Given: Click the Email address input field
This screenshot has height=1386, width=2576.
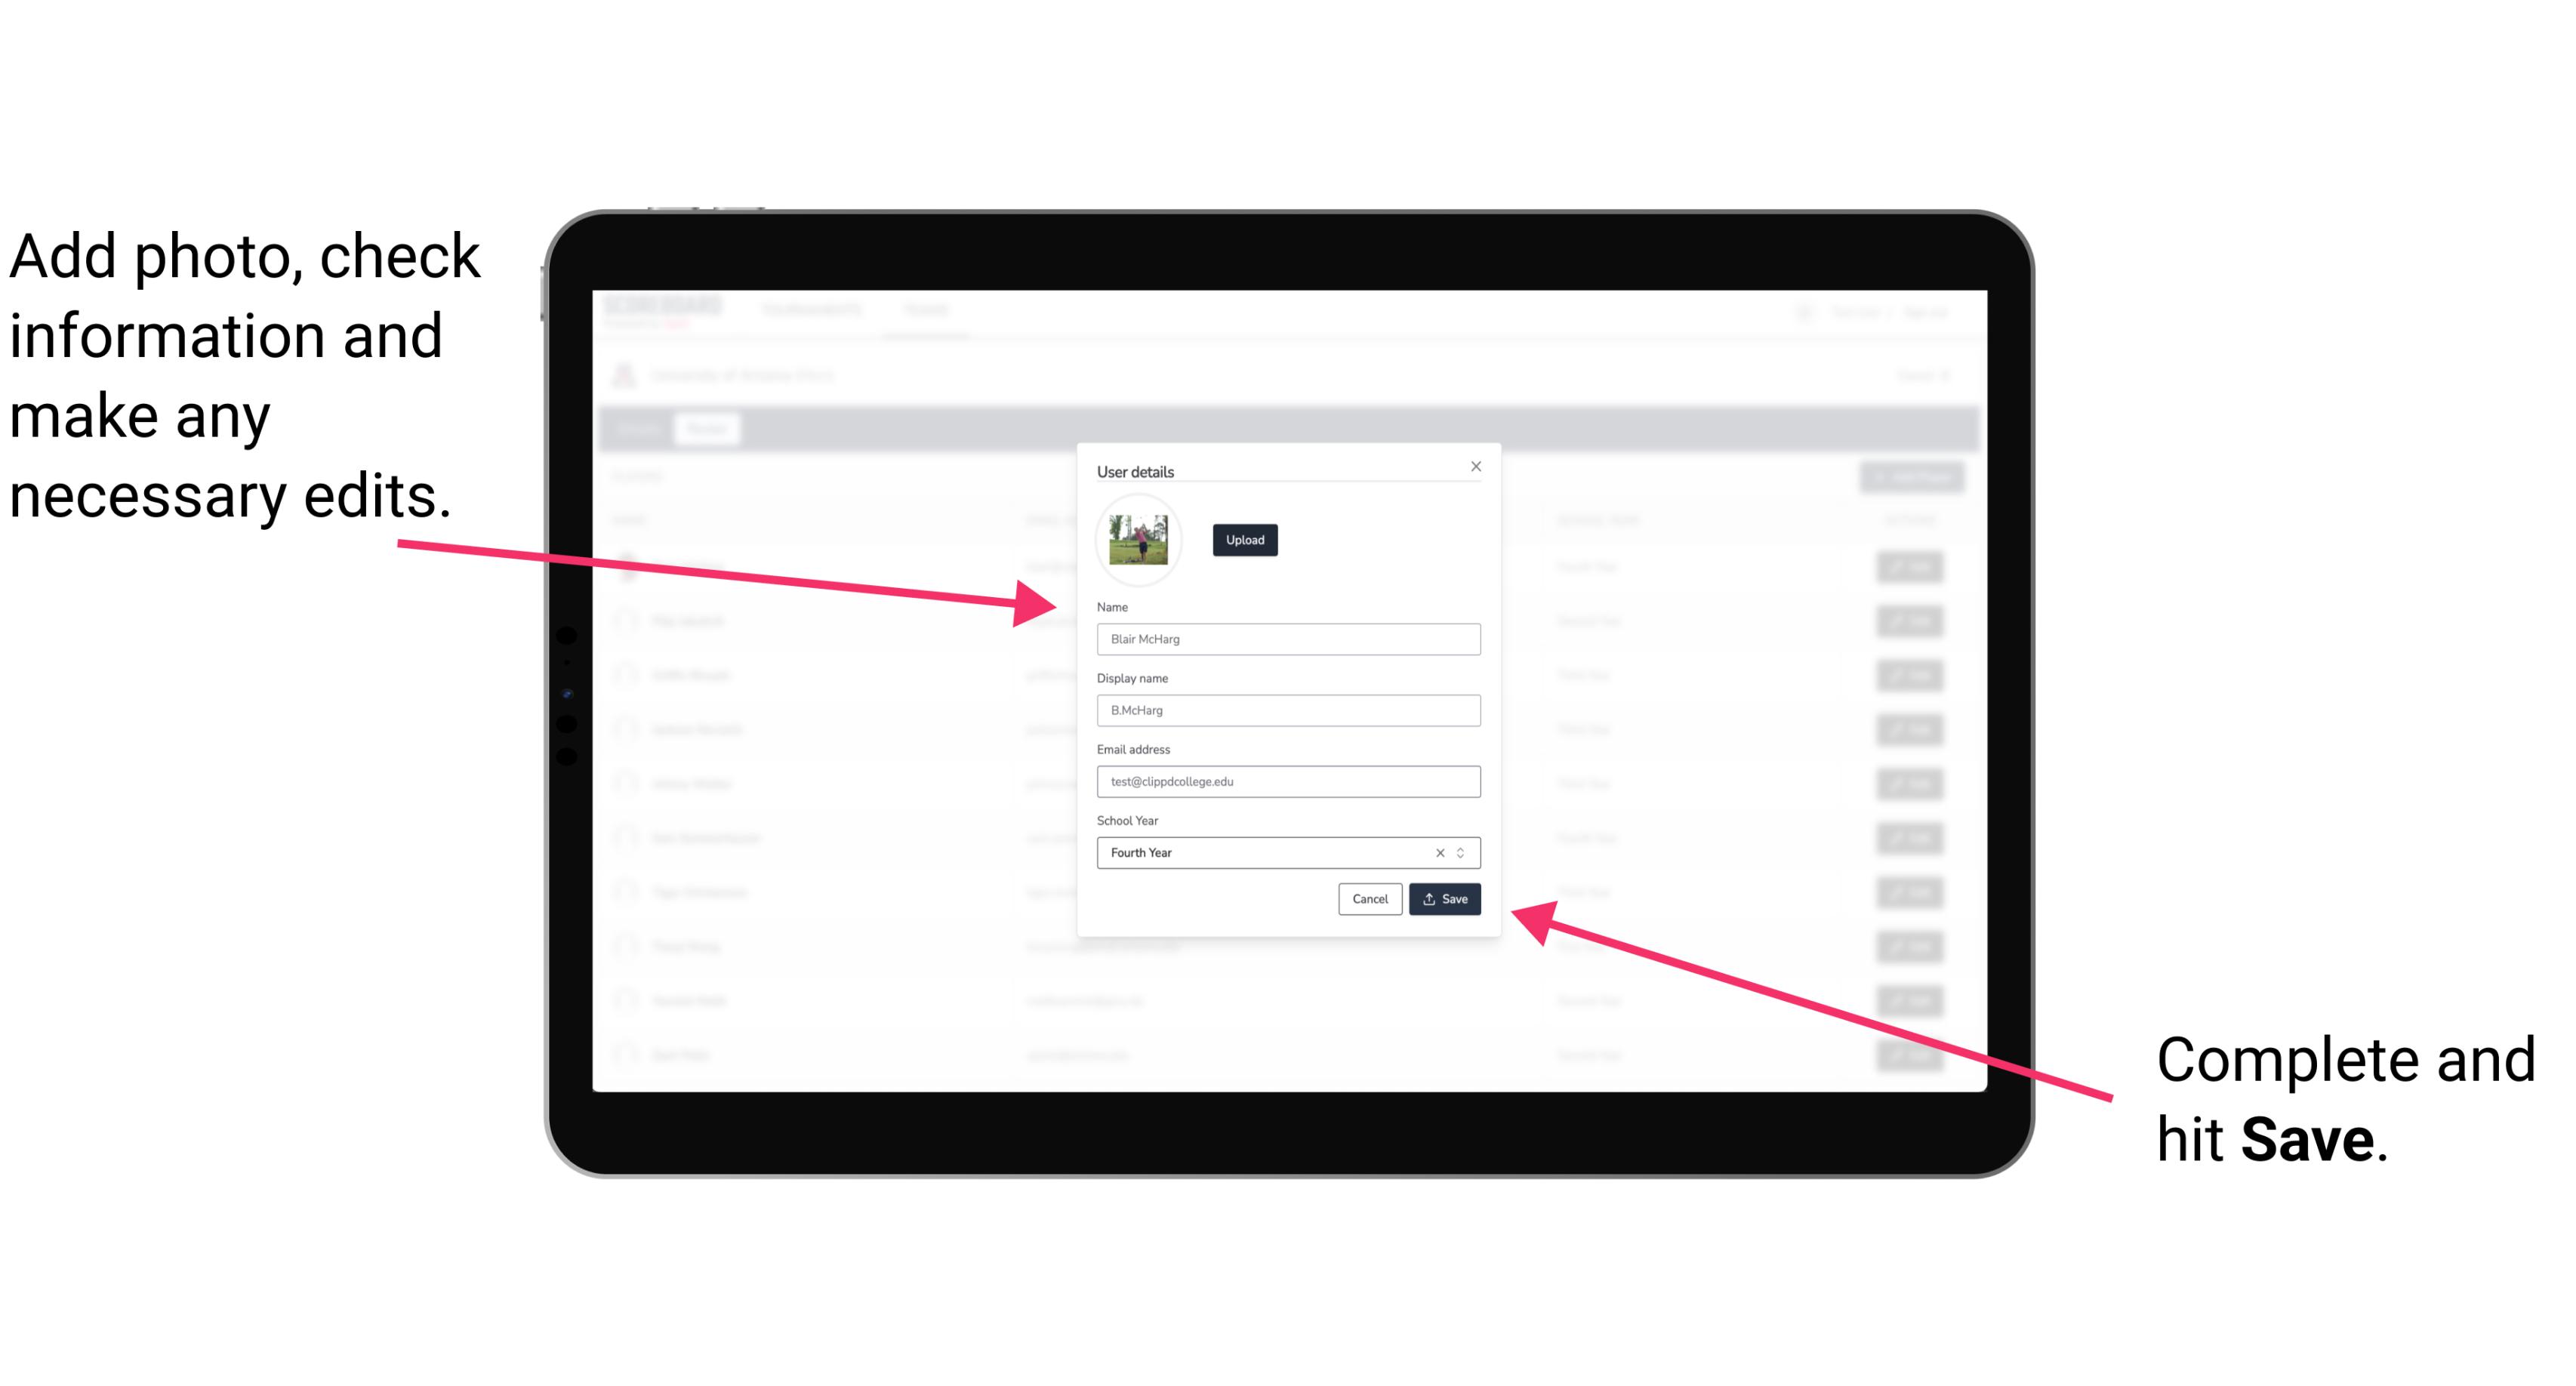Looking at the screenshot, I should click(x=1289, y=780).
